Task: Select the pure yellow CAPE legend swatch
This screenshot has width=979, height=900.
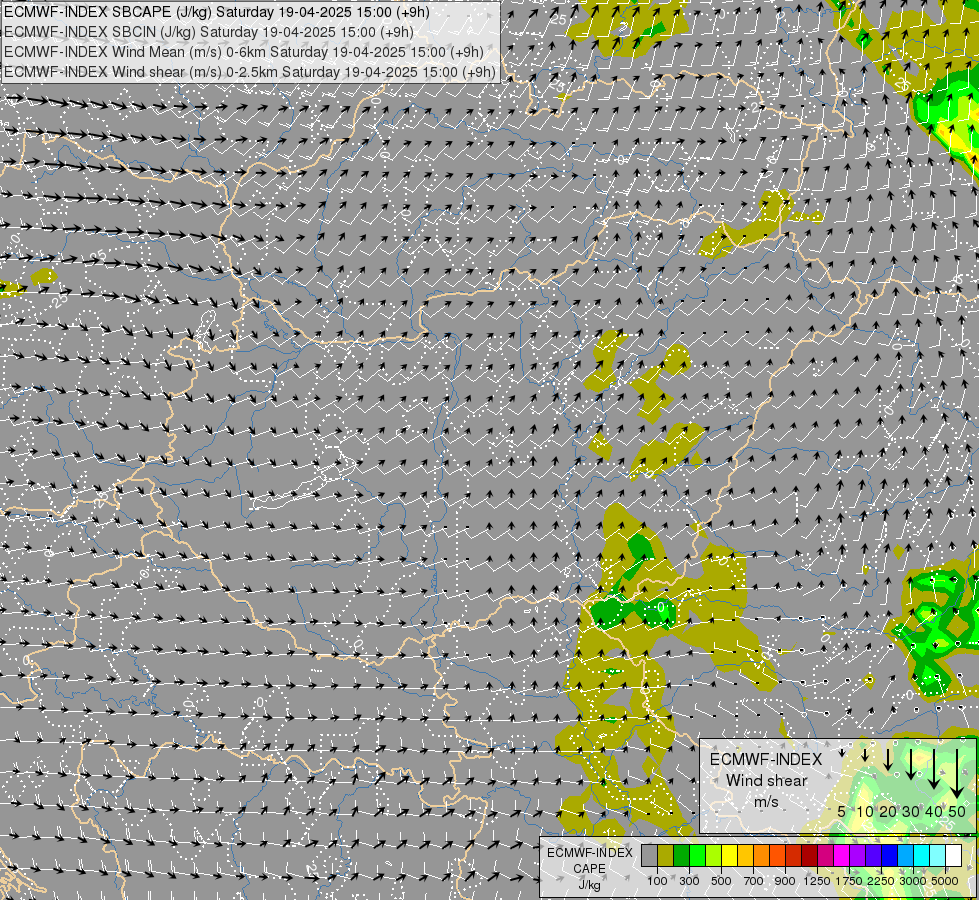Action: point(729,855)
